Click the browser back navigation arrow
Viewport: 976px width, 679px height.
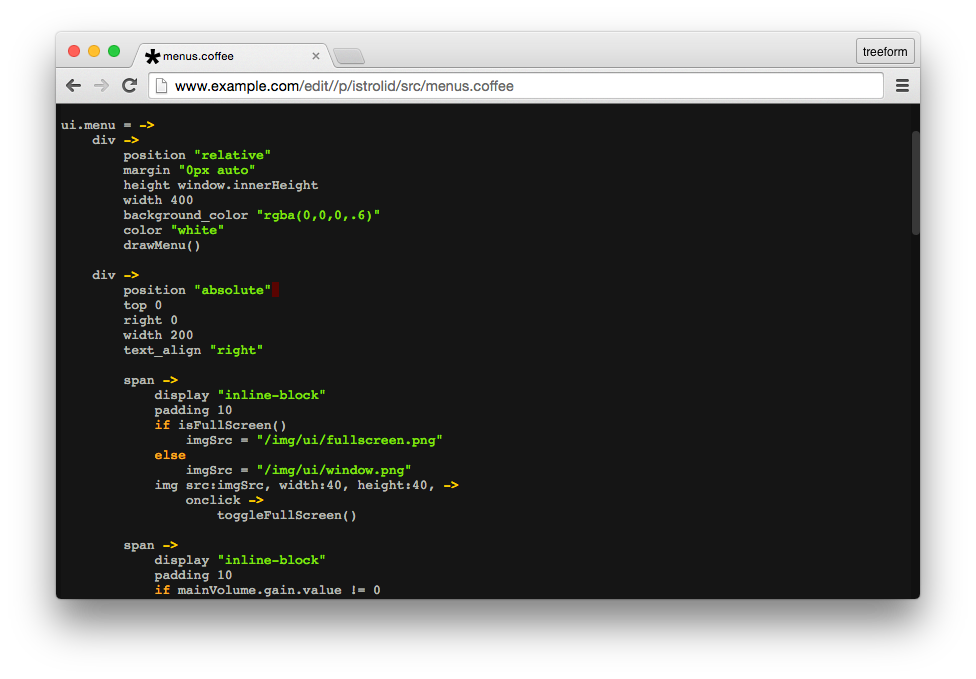pyautogui.click(x=73, y=85)
